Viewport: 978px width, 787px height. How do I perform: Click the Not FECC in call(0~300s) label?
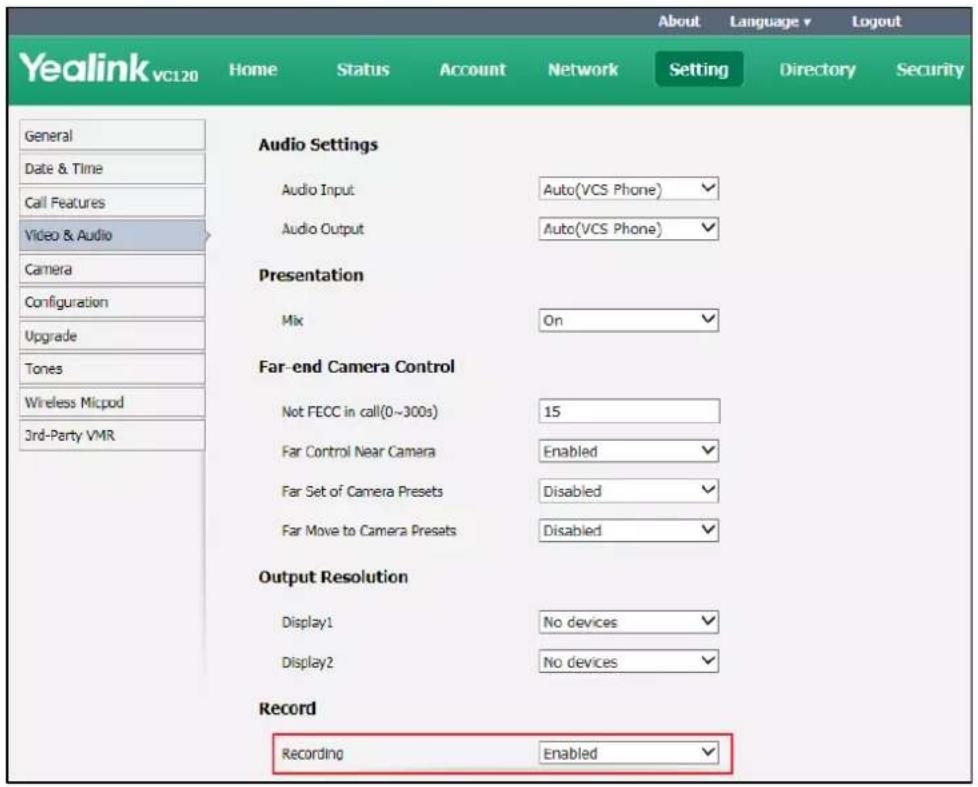pos(360,412)
